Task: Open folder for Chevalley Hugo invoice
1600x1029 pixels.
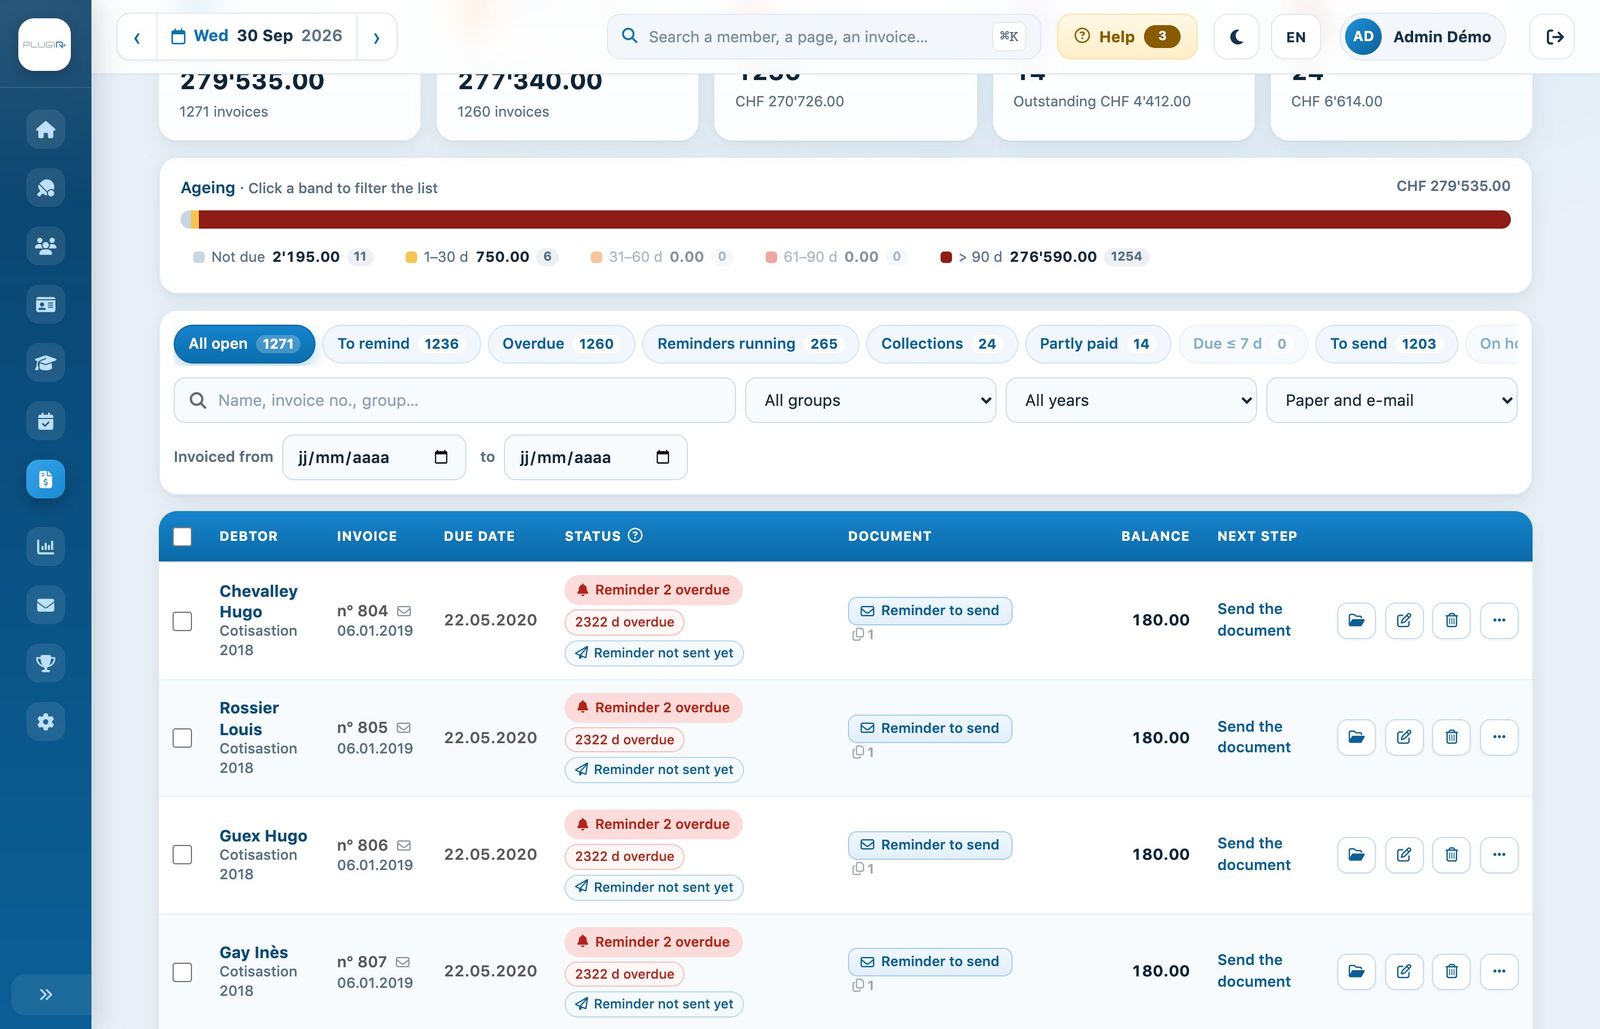Action: tap(1356, 620)
